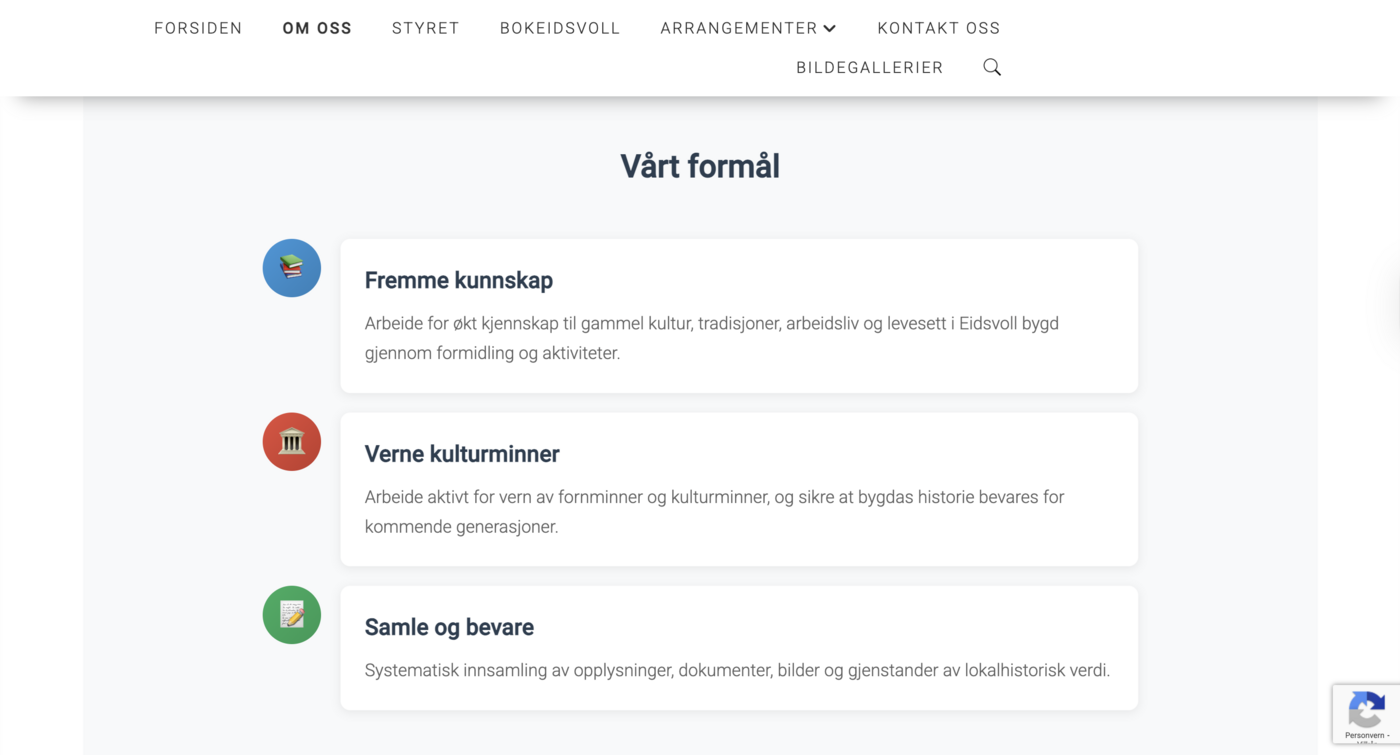Click the search magnifier icon
The image size is (1400, 755).
click(992, 67)
